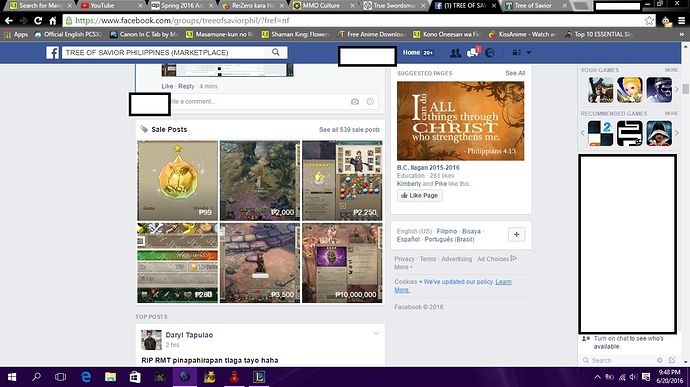This screenshot has width=690, height=387.
Task: Open the golden medal ₱99 sale thumbnail
Action: click(177, 181)
